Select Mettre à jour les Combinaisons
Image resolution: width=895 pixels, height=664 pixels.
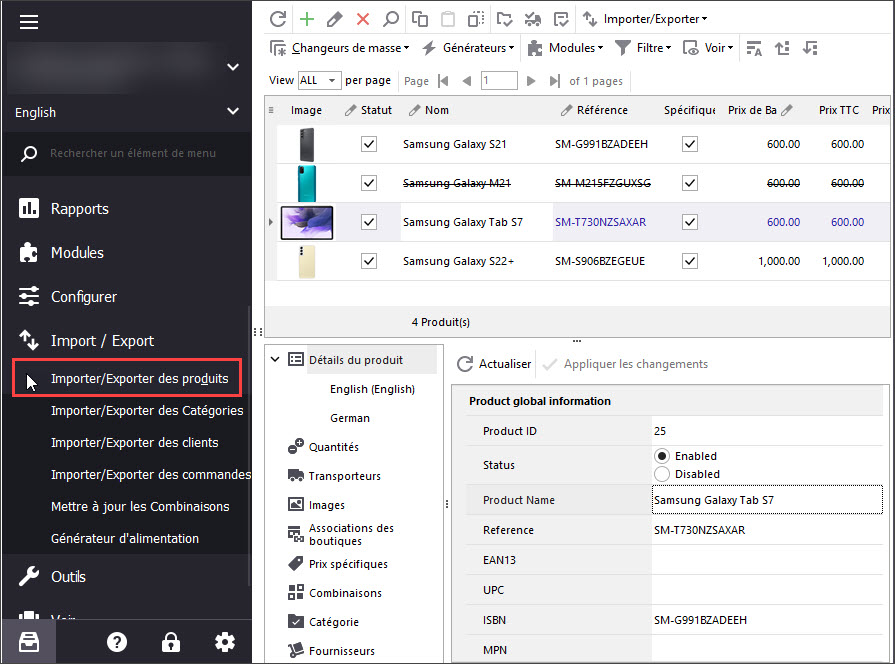pos(140,506)
